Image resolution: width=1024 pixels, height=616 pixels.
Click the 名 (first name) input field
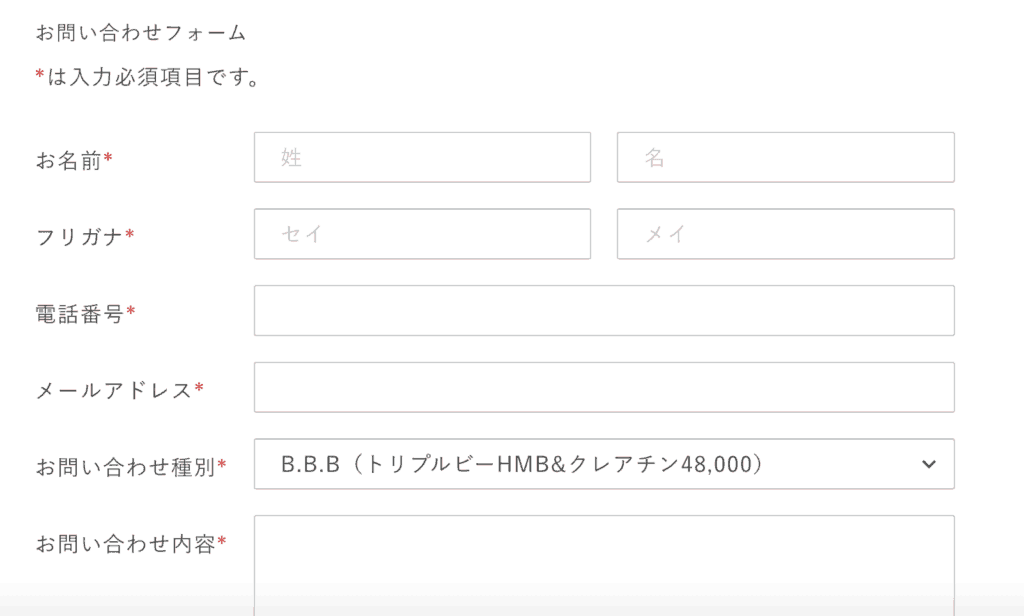point(785,157)
